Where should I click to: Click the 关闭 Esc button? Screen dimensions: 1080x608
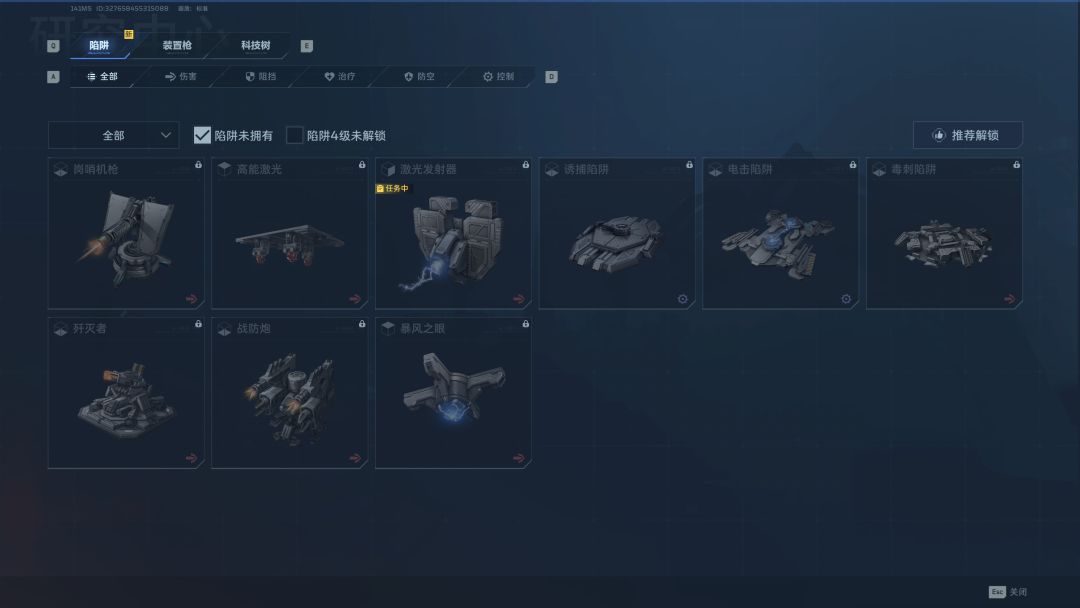(1008, 592)
